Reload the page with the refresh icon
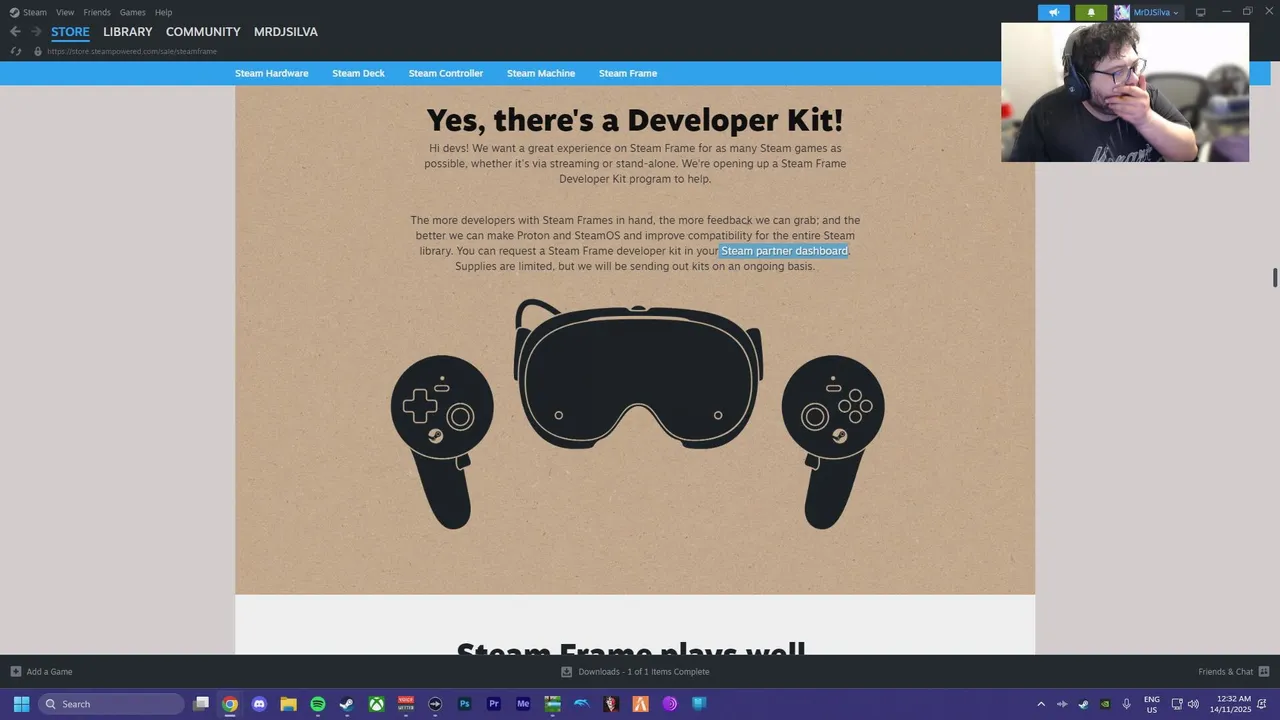The height and width of the screenshot is (720, 1280). pos(16,51)
